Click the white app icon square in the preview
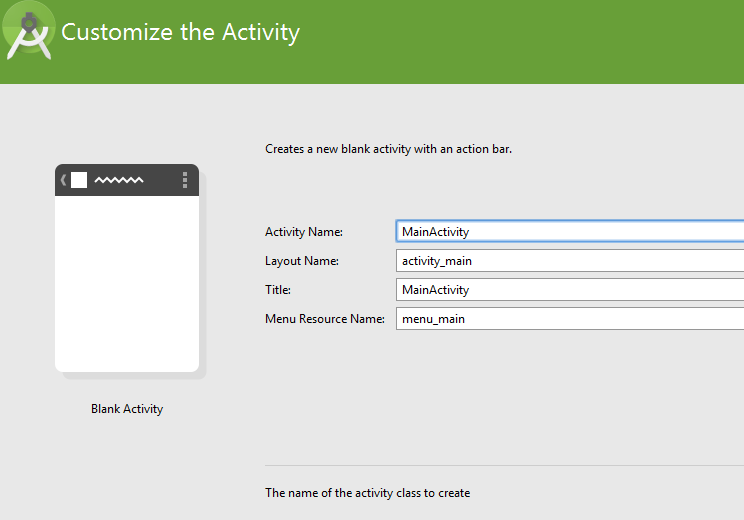The width and height of the screenshot is (744, 520). (x=79, y=180)
